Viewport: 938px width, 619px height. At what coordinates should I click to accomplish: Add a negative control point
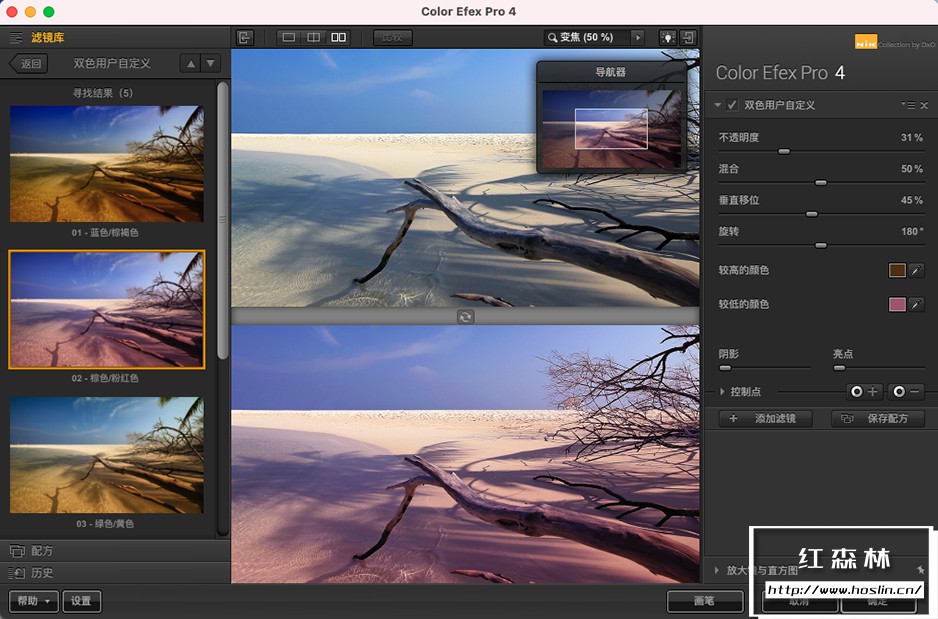(x=906, y=392)
